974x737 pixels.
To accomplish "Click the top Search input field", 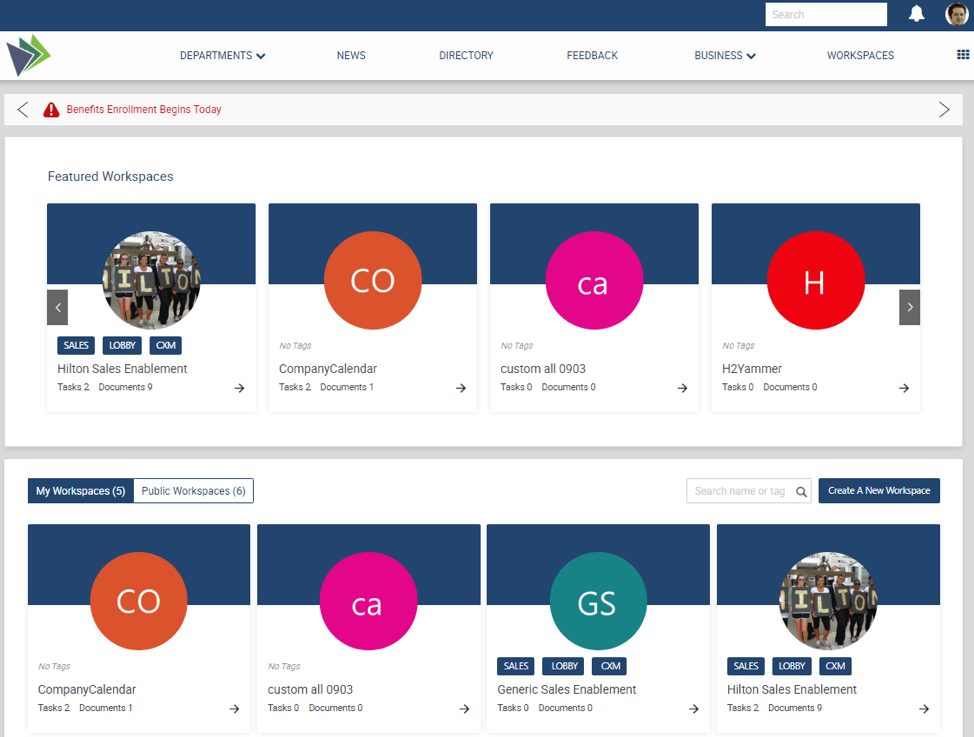I will pyautogui.click(x=825, y=15).
